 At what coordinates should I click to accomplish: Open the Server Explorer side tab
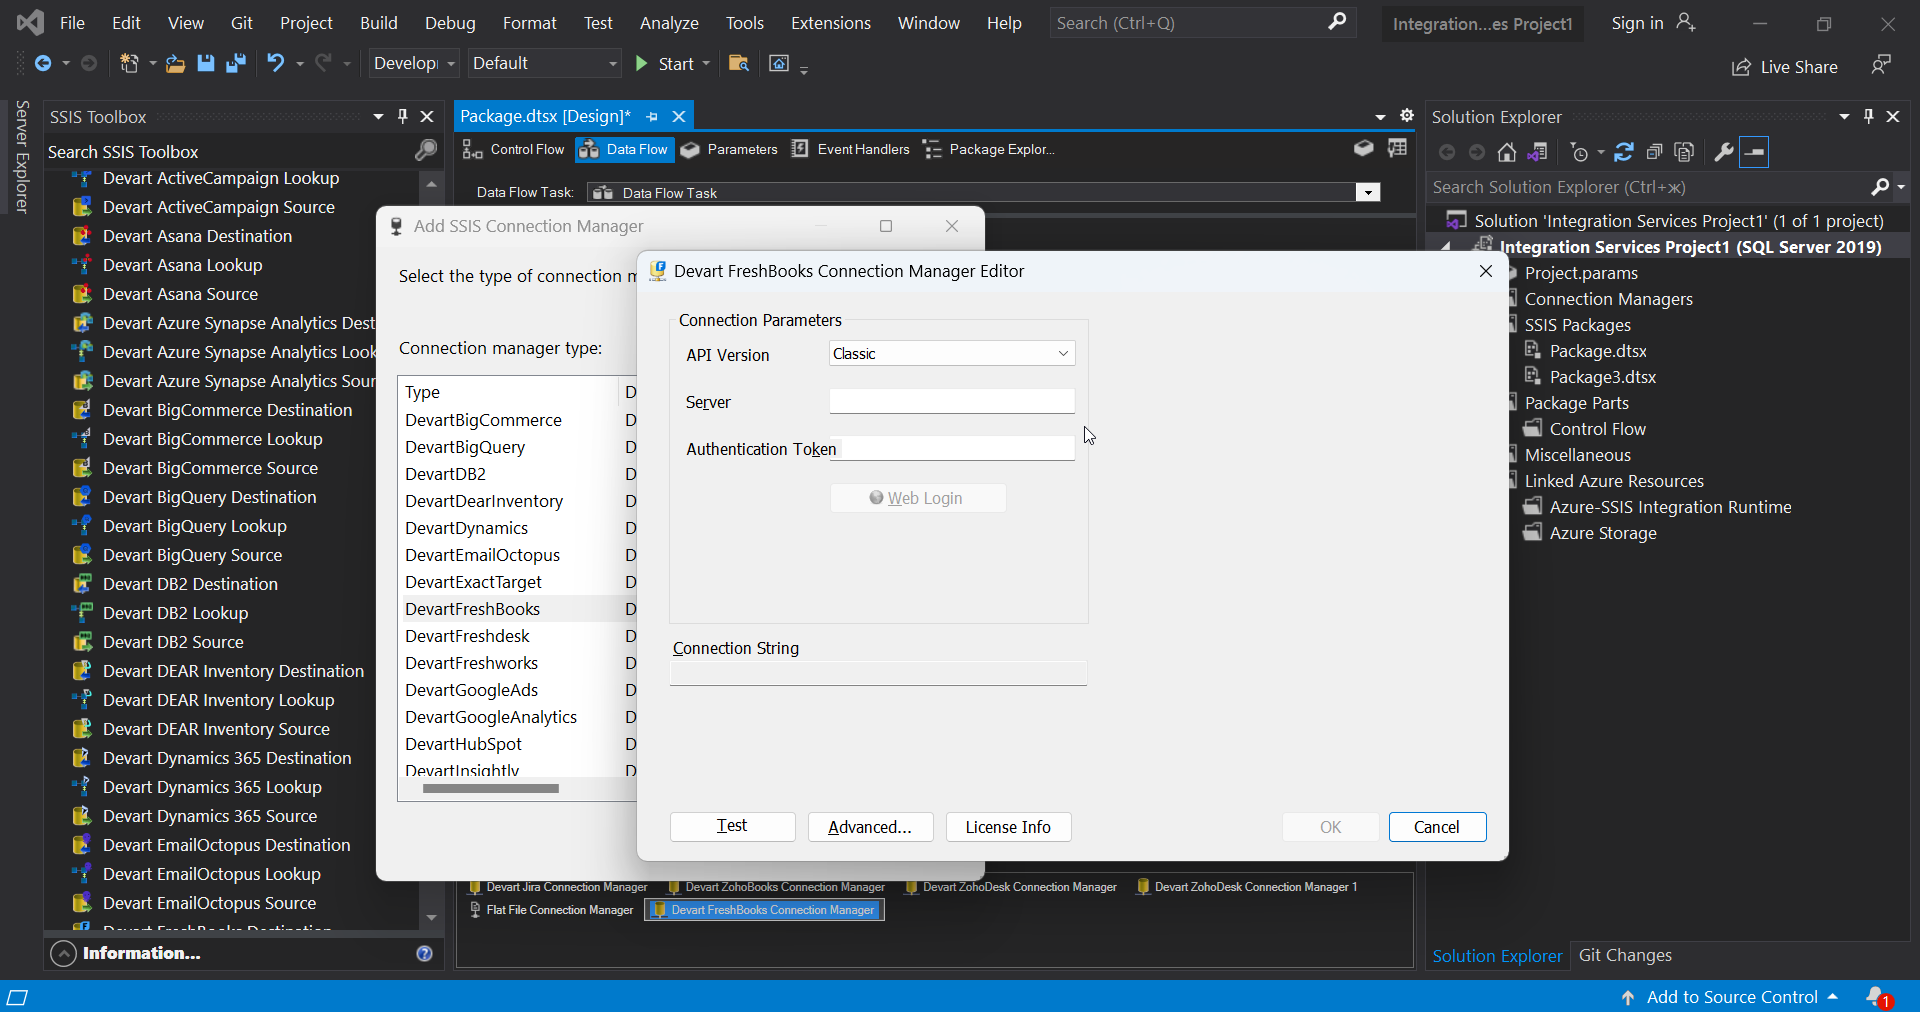click(22, 157)
